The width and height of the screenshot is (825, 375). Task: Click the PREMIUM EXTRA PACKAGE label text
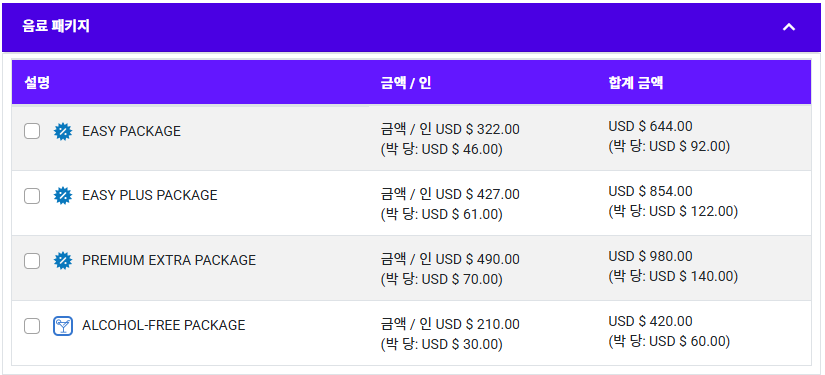click(169, 260)
